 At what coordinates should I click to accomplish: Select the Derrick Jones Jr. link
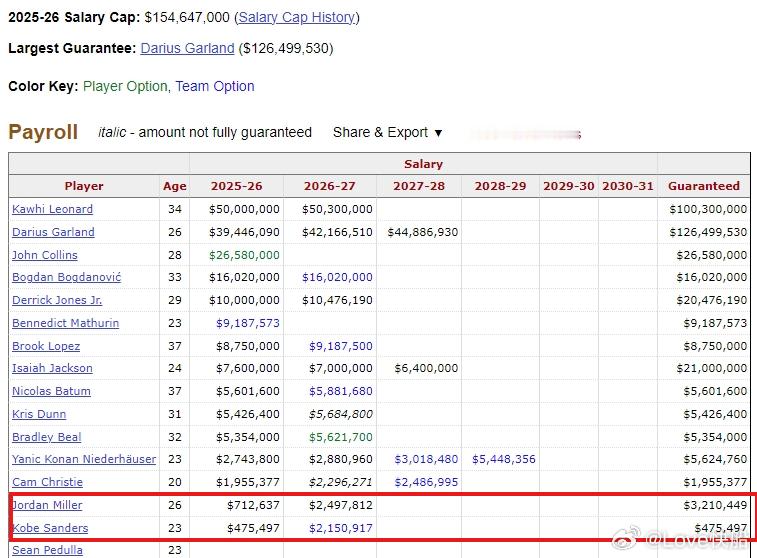(x=57, y=300)
